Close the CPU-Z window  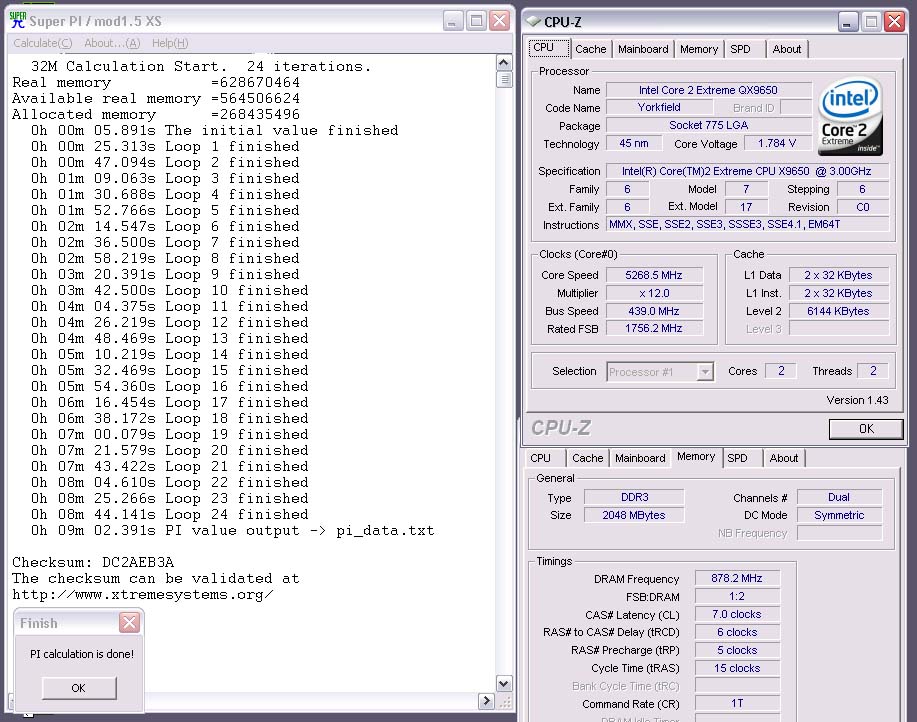pos(894,22)
